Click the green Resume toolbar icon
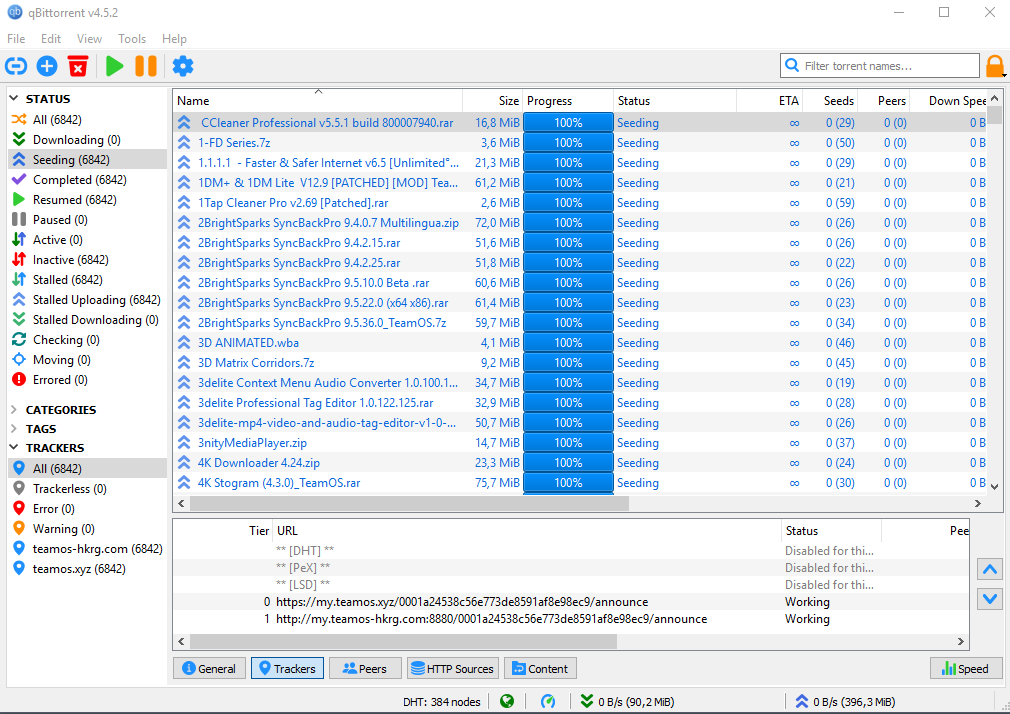Screen dimensions: 1010x714 tap(115, 66)
